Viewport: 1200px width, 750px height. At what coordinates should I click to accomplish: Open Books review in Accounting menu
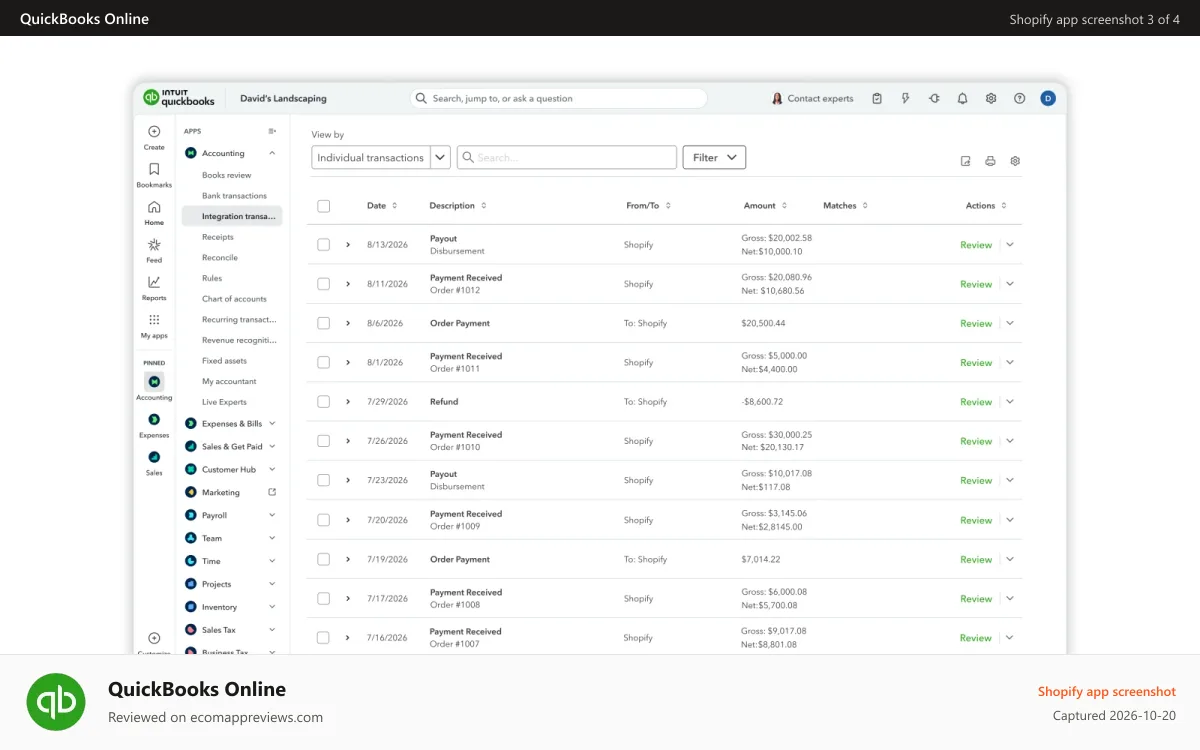pos(226,175)
